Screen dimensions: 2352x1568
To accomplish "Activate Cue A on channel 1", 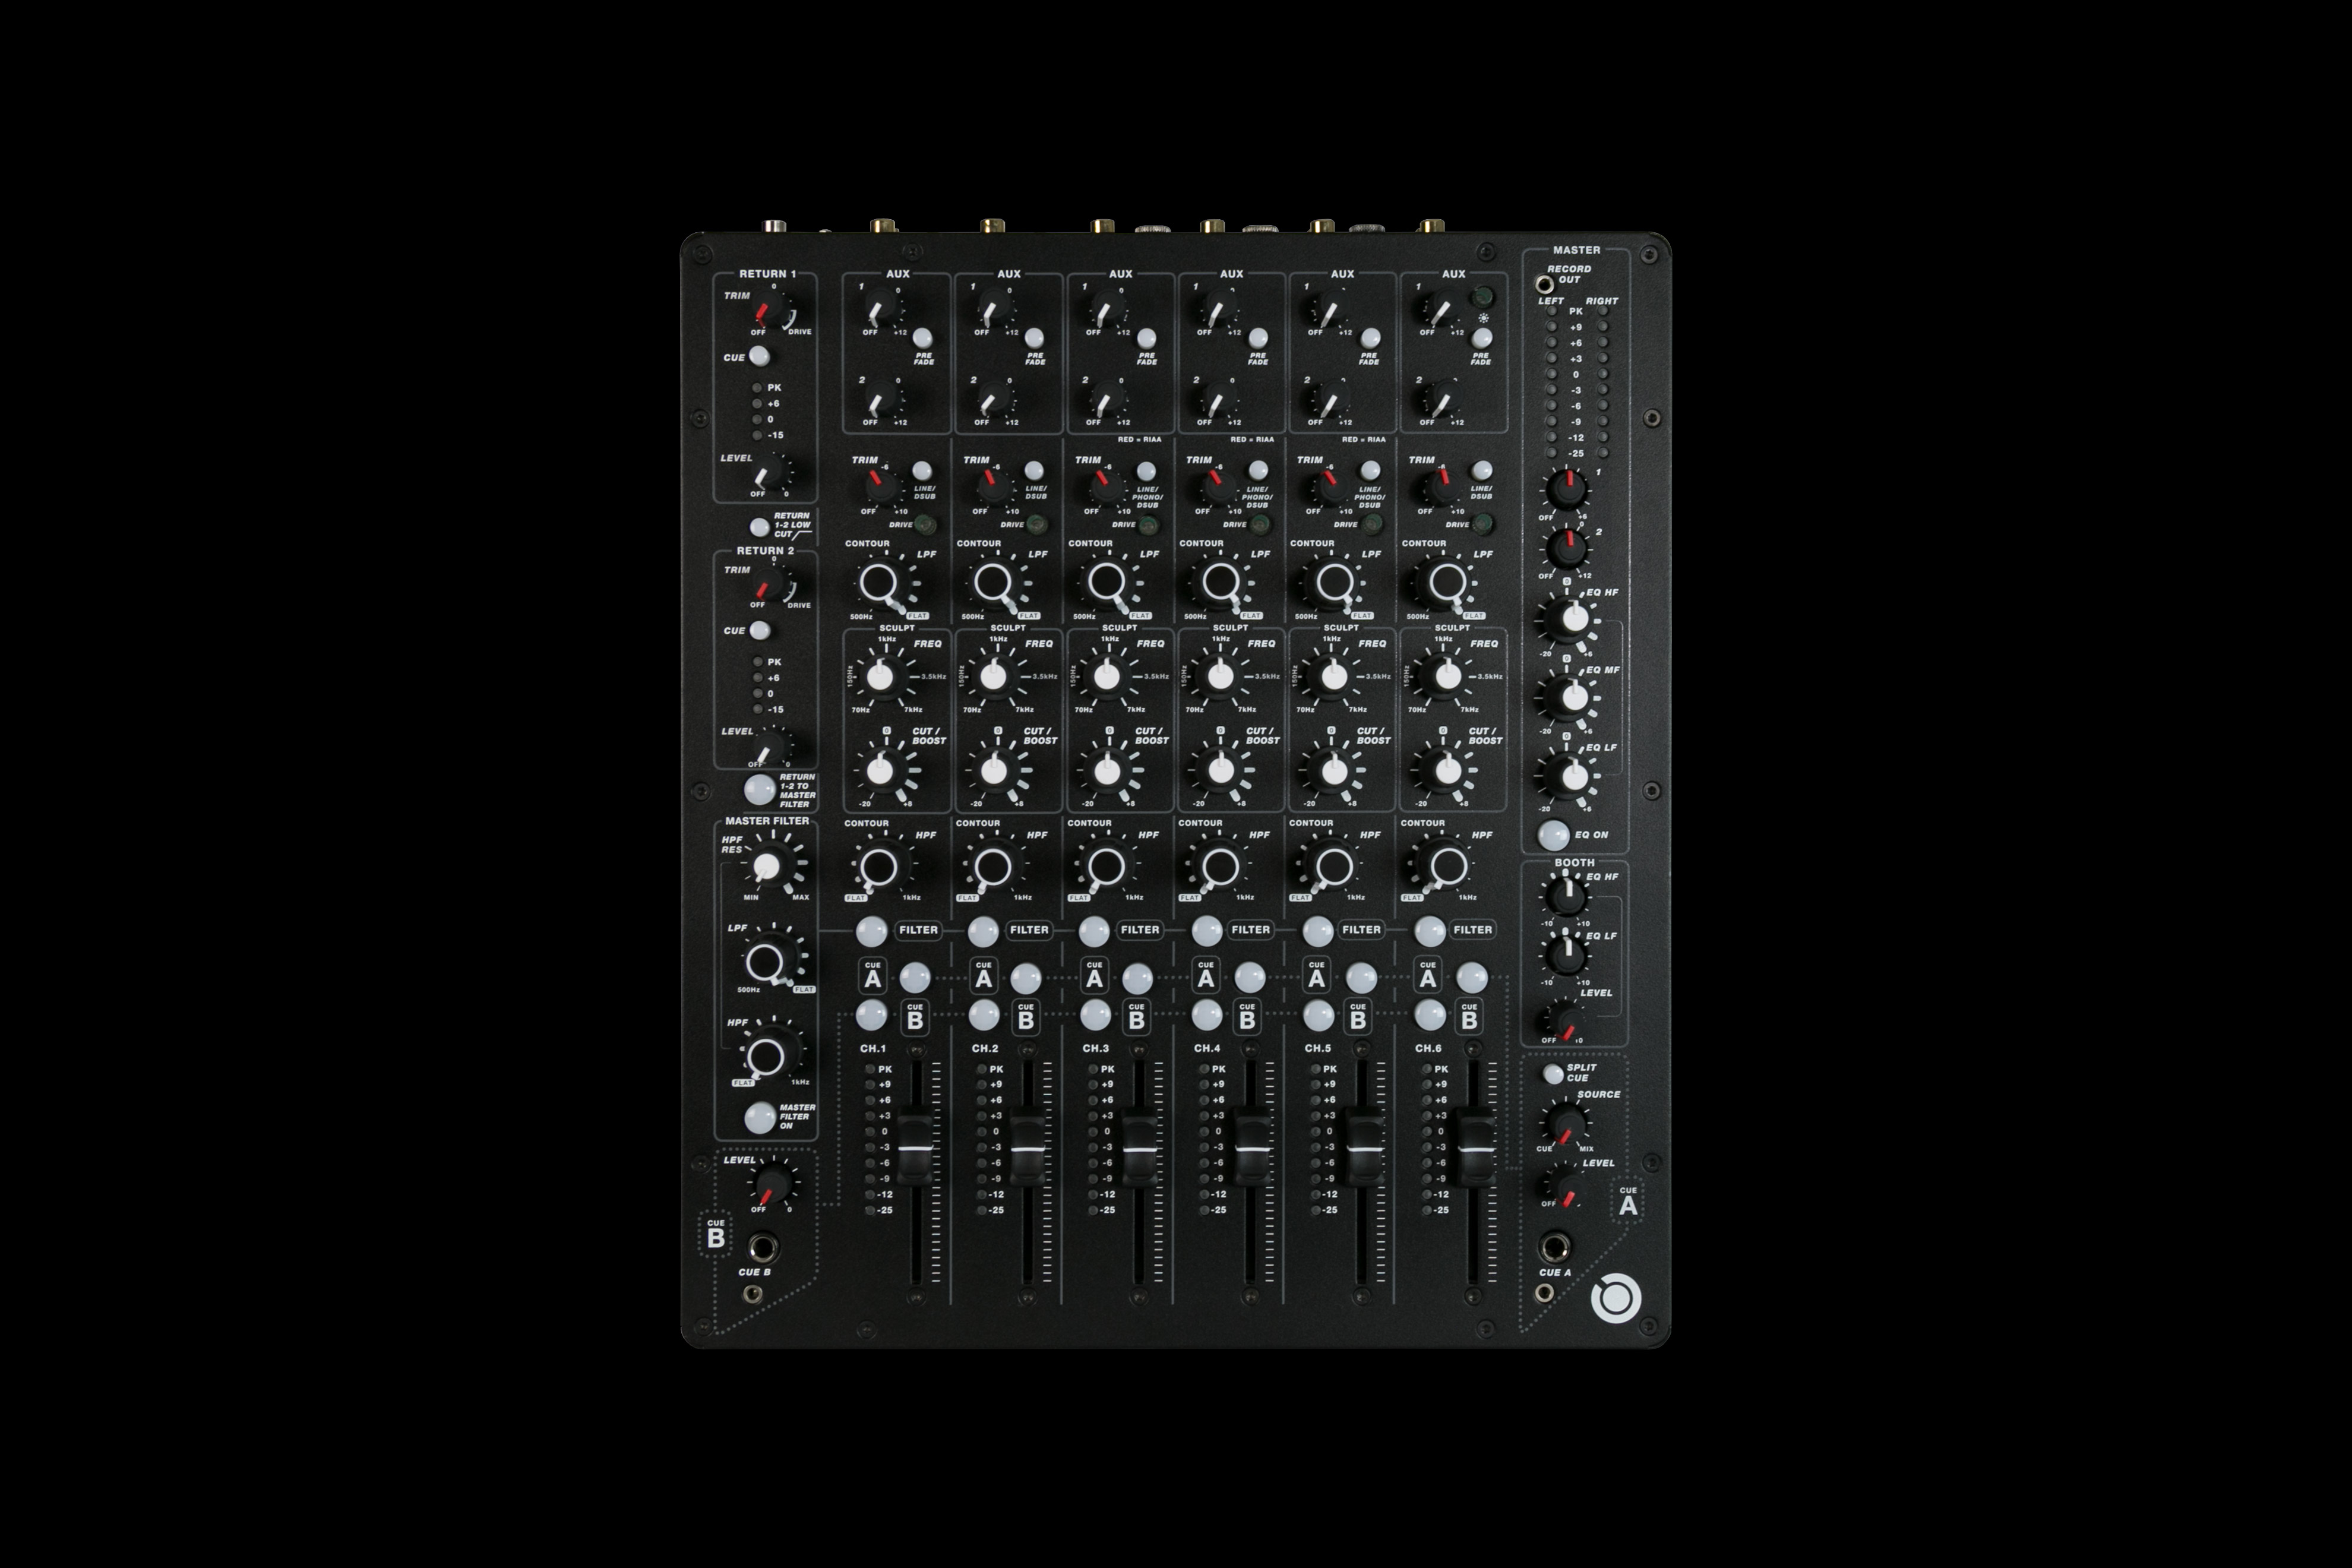I will (914, 978).
